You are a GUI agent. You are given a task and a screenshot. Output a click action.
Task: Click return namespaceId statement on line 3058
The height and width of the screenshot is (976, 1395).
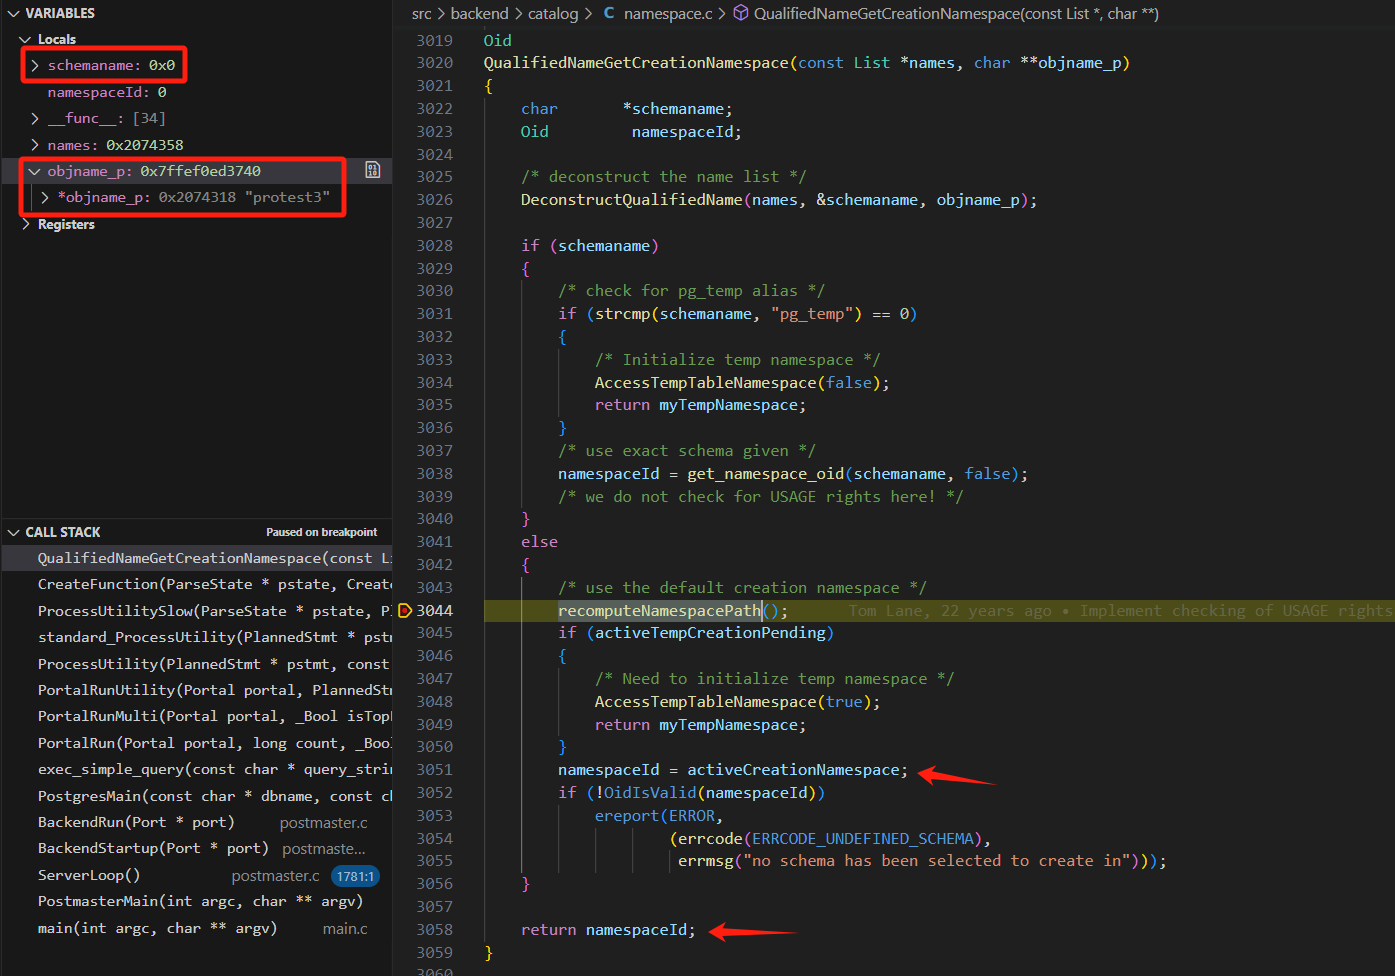tap(608, 930)
